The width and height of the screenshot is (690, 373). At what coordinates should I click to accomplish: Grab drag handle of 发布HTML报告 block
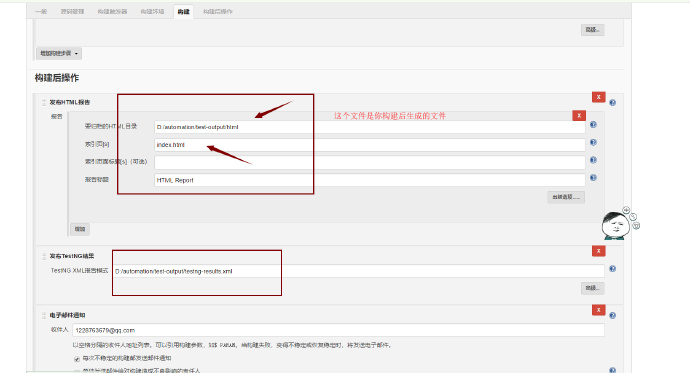point(44,102)
